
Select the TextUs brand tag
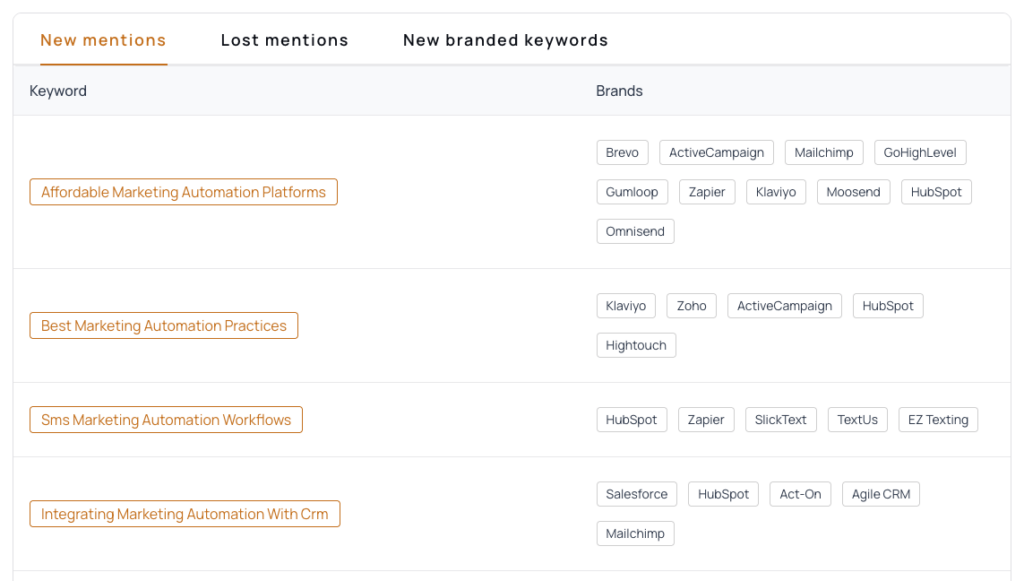857,420
